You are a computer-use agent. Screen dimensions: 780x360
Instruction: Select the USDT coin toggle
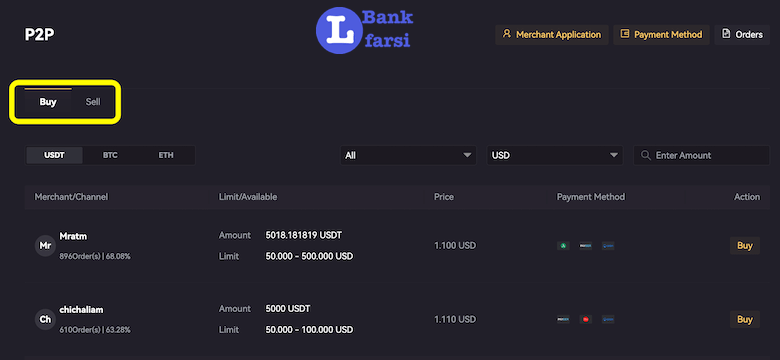[x=54, y=155]
